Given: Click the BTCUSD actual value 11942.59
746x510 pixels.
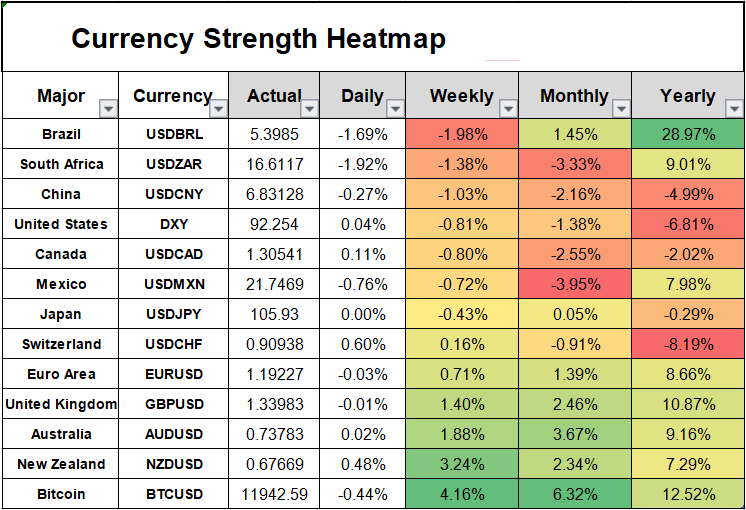Looking at the screenshot, I should click(274, 494).
